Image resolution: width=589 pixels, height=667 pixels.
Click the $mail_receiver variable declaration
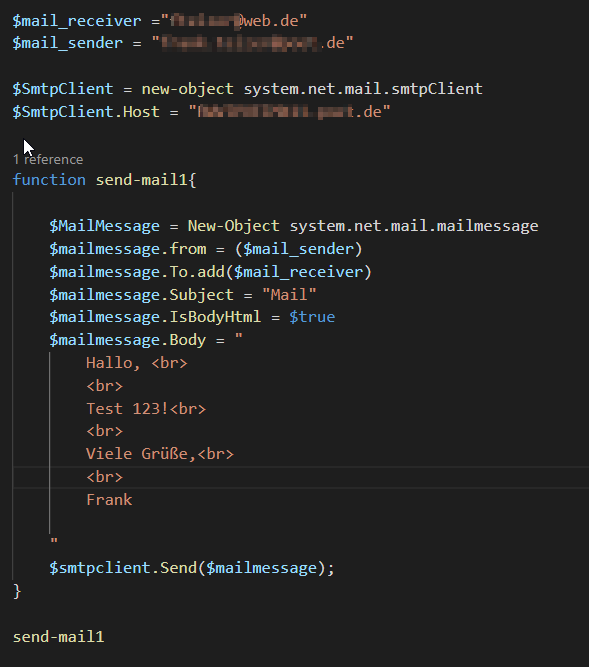coord(77,21)
